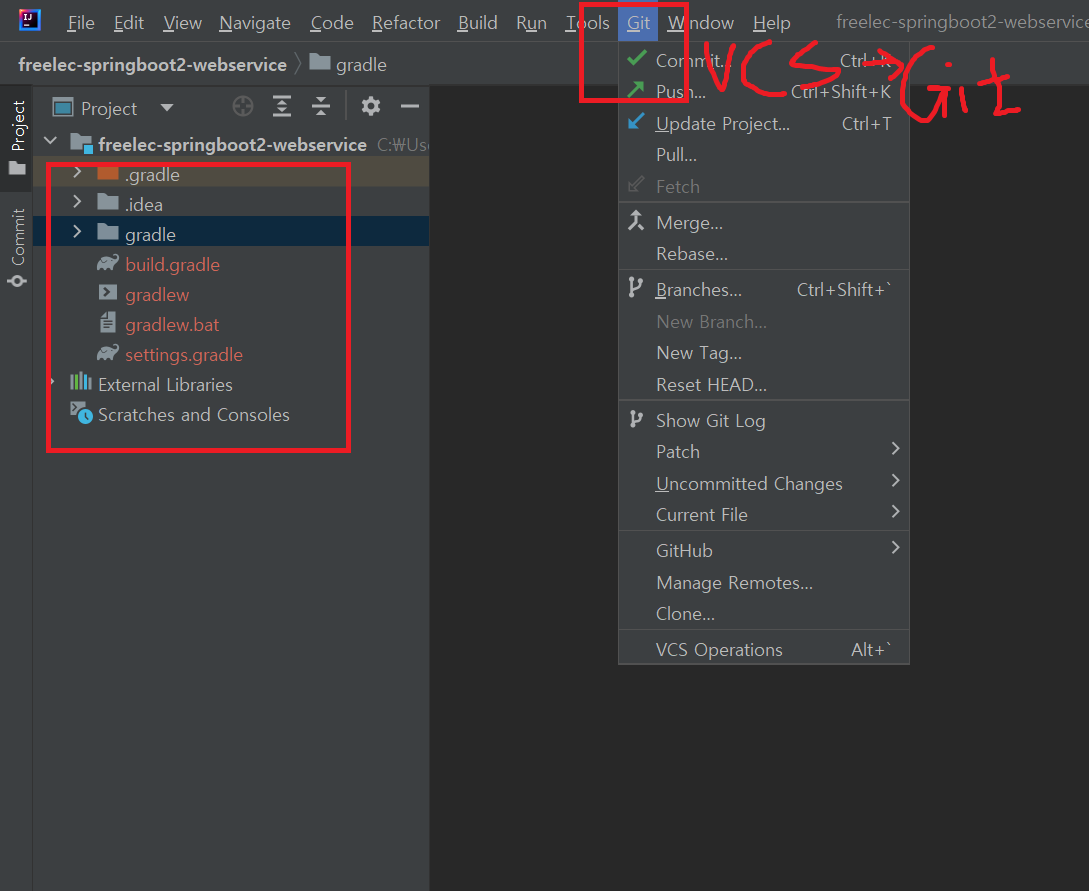The height and width of the screenshot is (891, 1089).
Task: Click the orange .gradle folder icon
Action: [108, 173]
